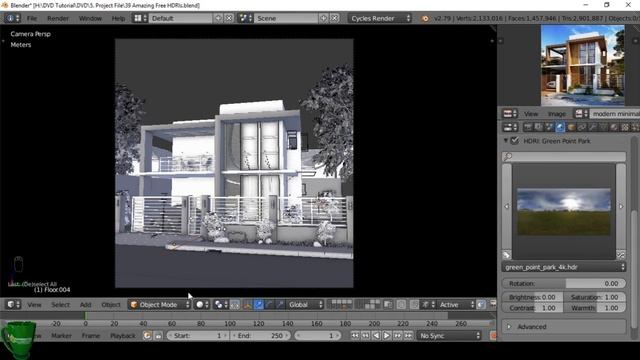640x360 pixels.
Task: Open the image editor type selector
Action: [510, 114]
